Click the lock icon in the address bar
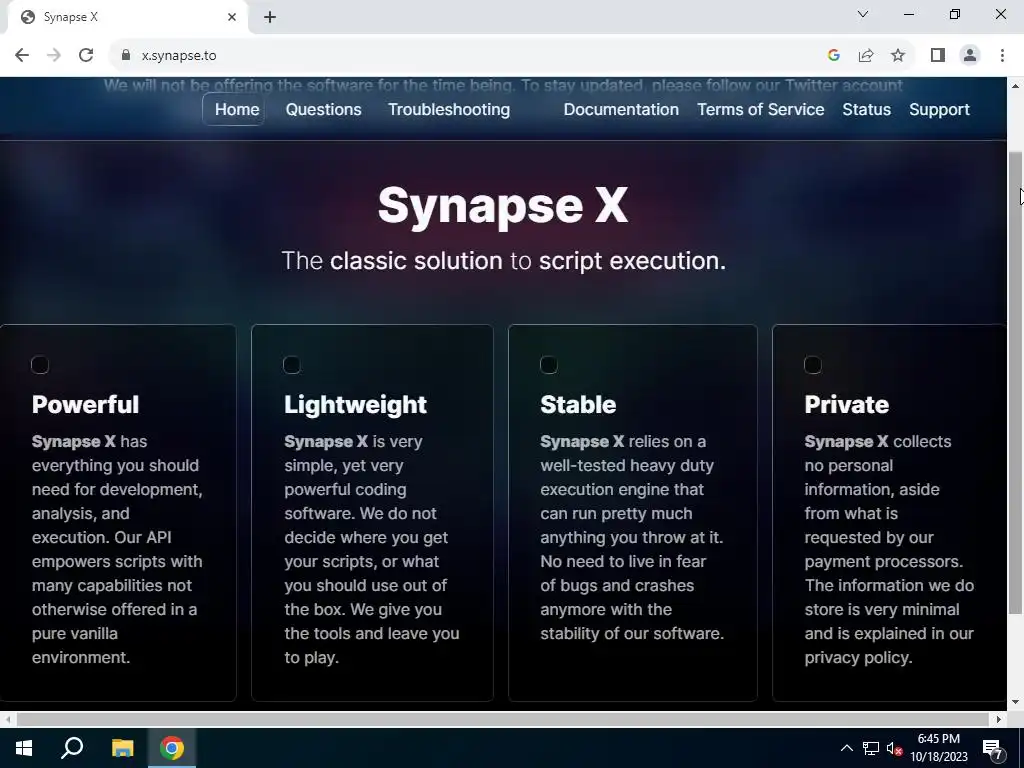This screenshot has height=768, width=1024. pos(126,56)
